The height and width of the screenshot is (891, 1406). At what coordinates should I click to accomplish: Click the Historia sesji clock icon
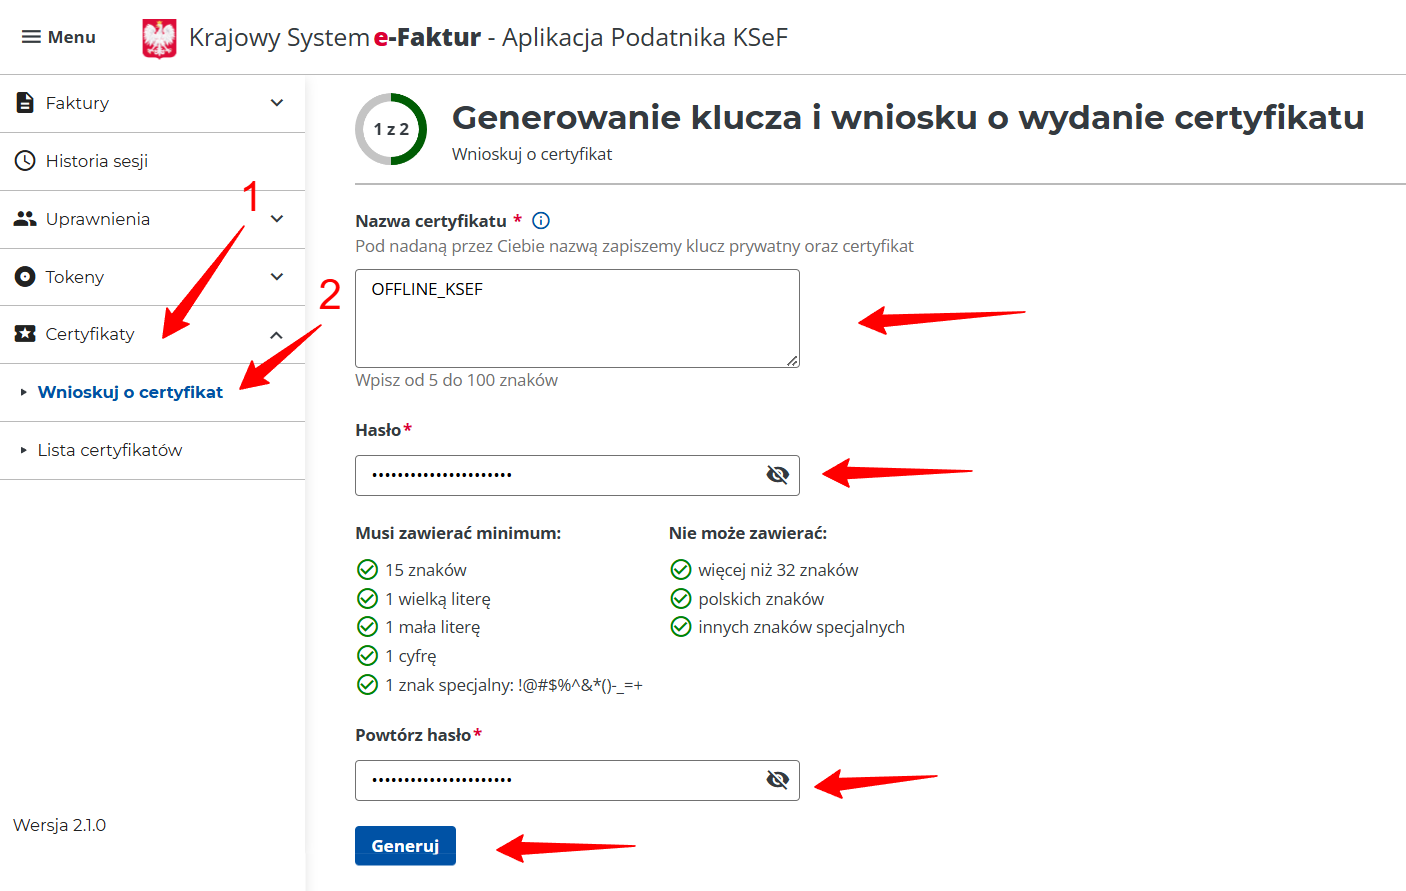26,160
